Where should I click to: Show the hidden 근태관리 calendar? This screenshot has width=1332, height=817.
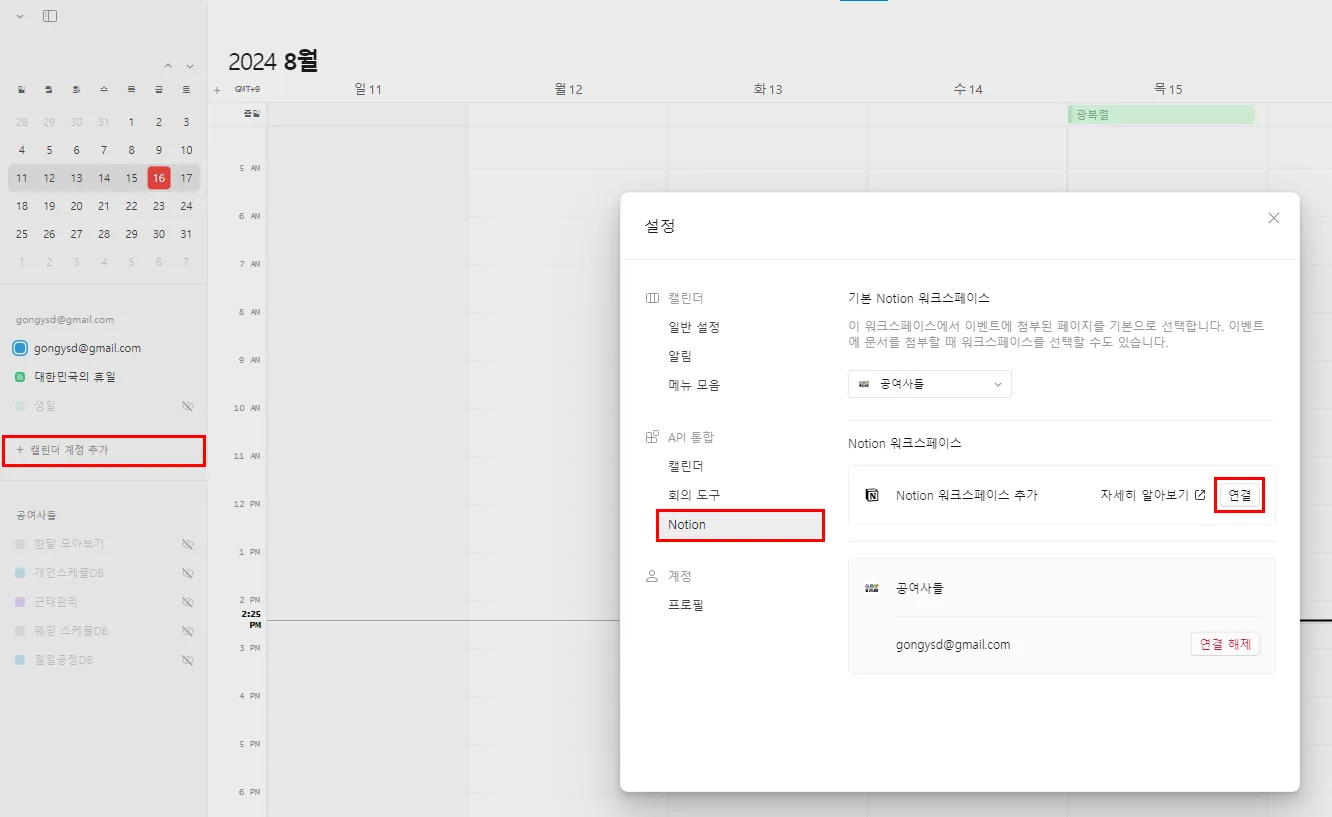187,602
